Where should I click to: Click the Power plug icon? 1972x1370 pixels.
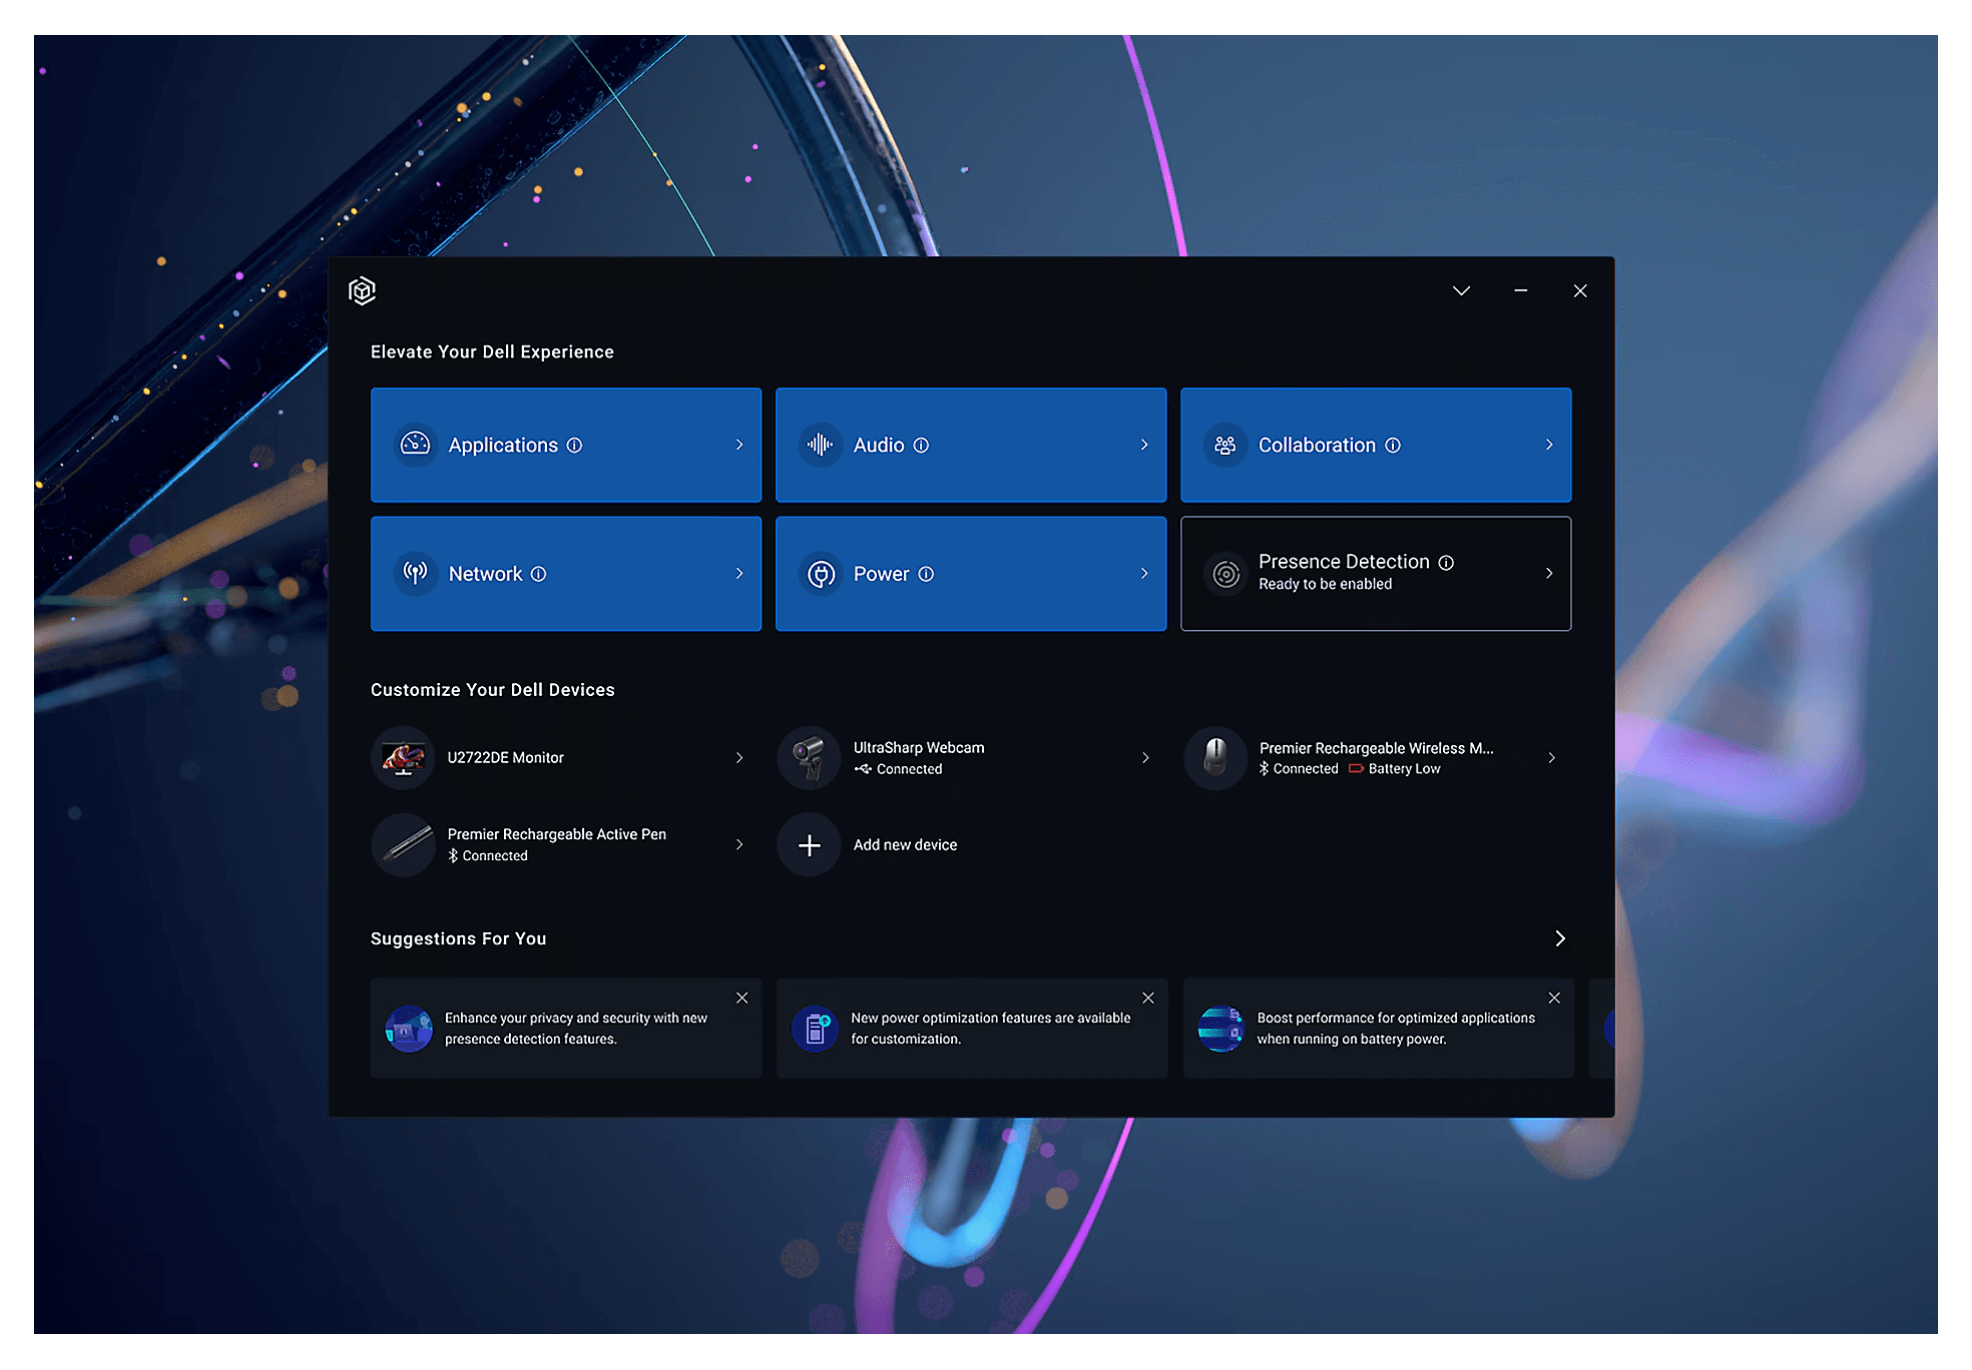pos(821,575)
